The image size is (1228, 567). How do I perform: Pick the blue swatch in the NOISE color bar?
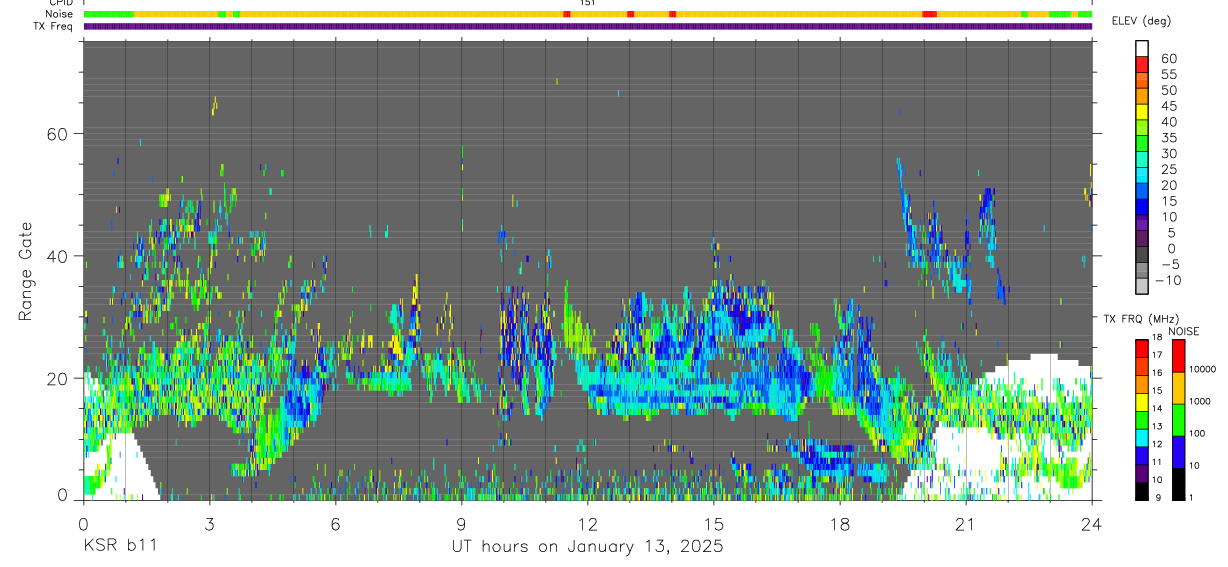(x=1177, y=452)
